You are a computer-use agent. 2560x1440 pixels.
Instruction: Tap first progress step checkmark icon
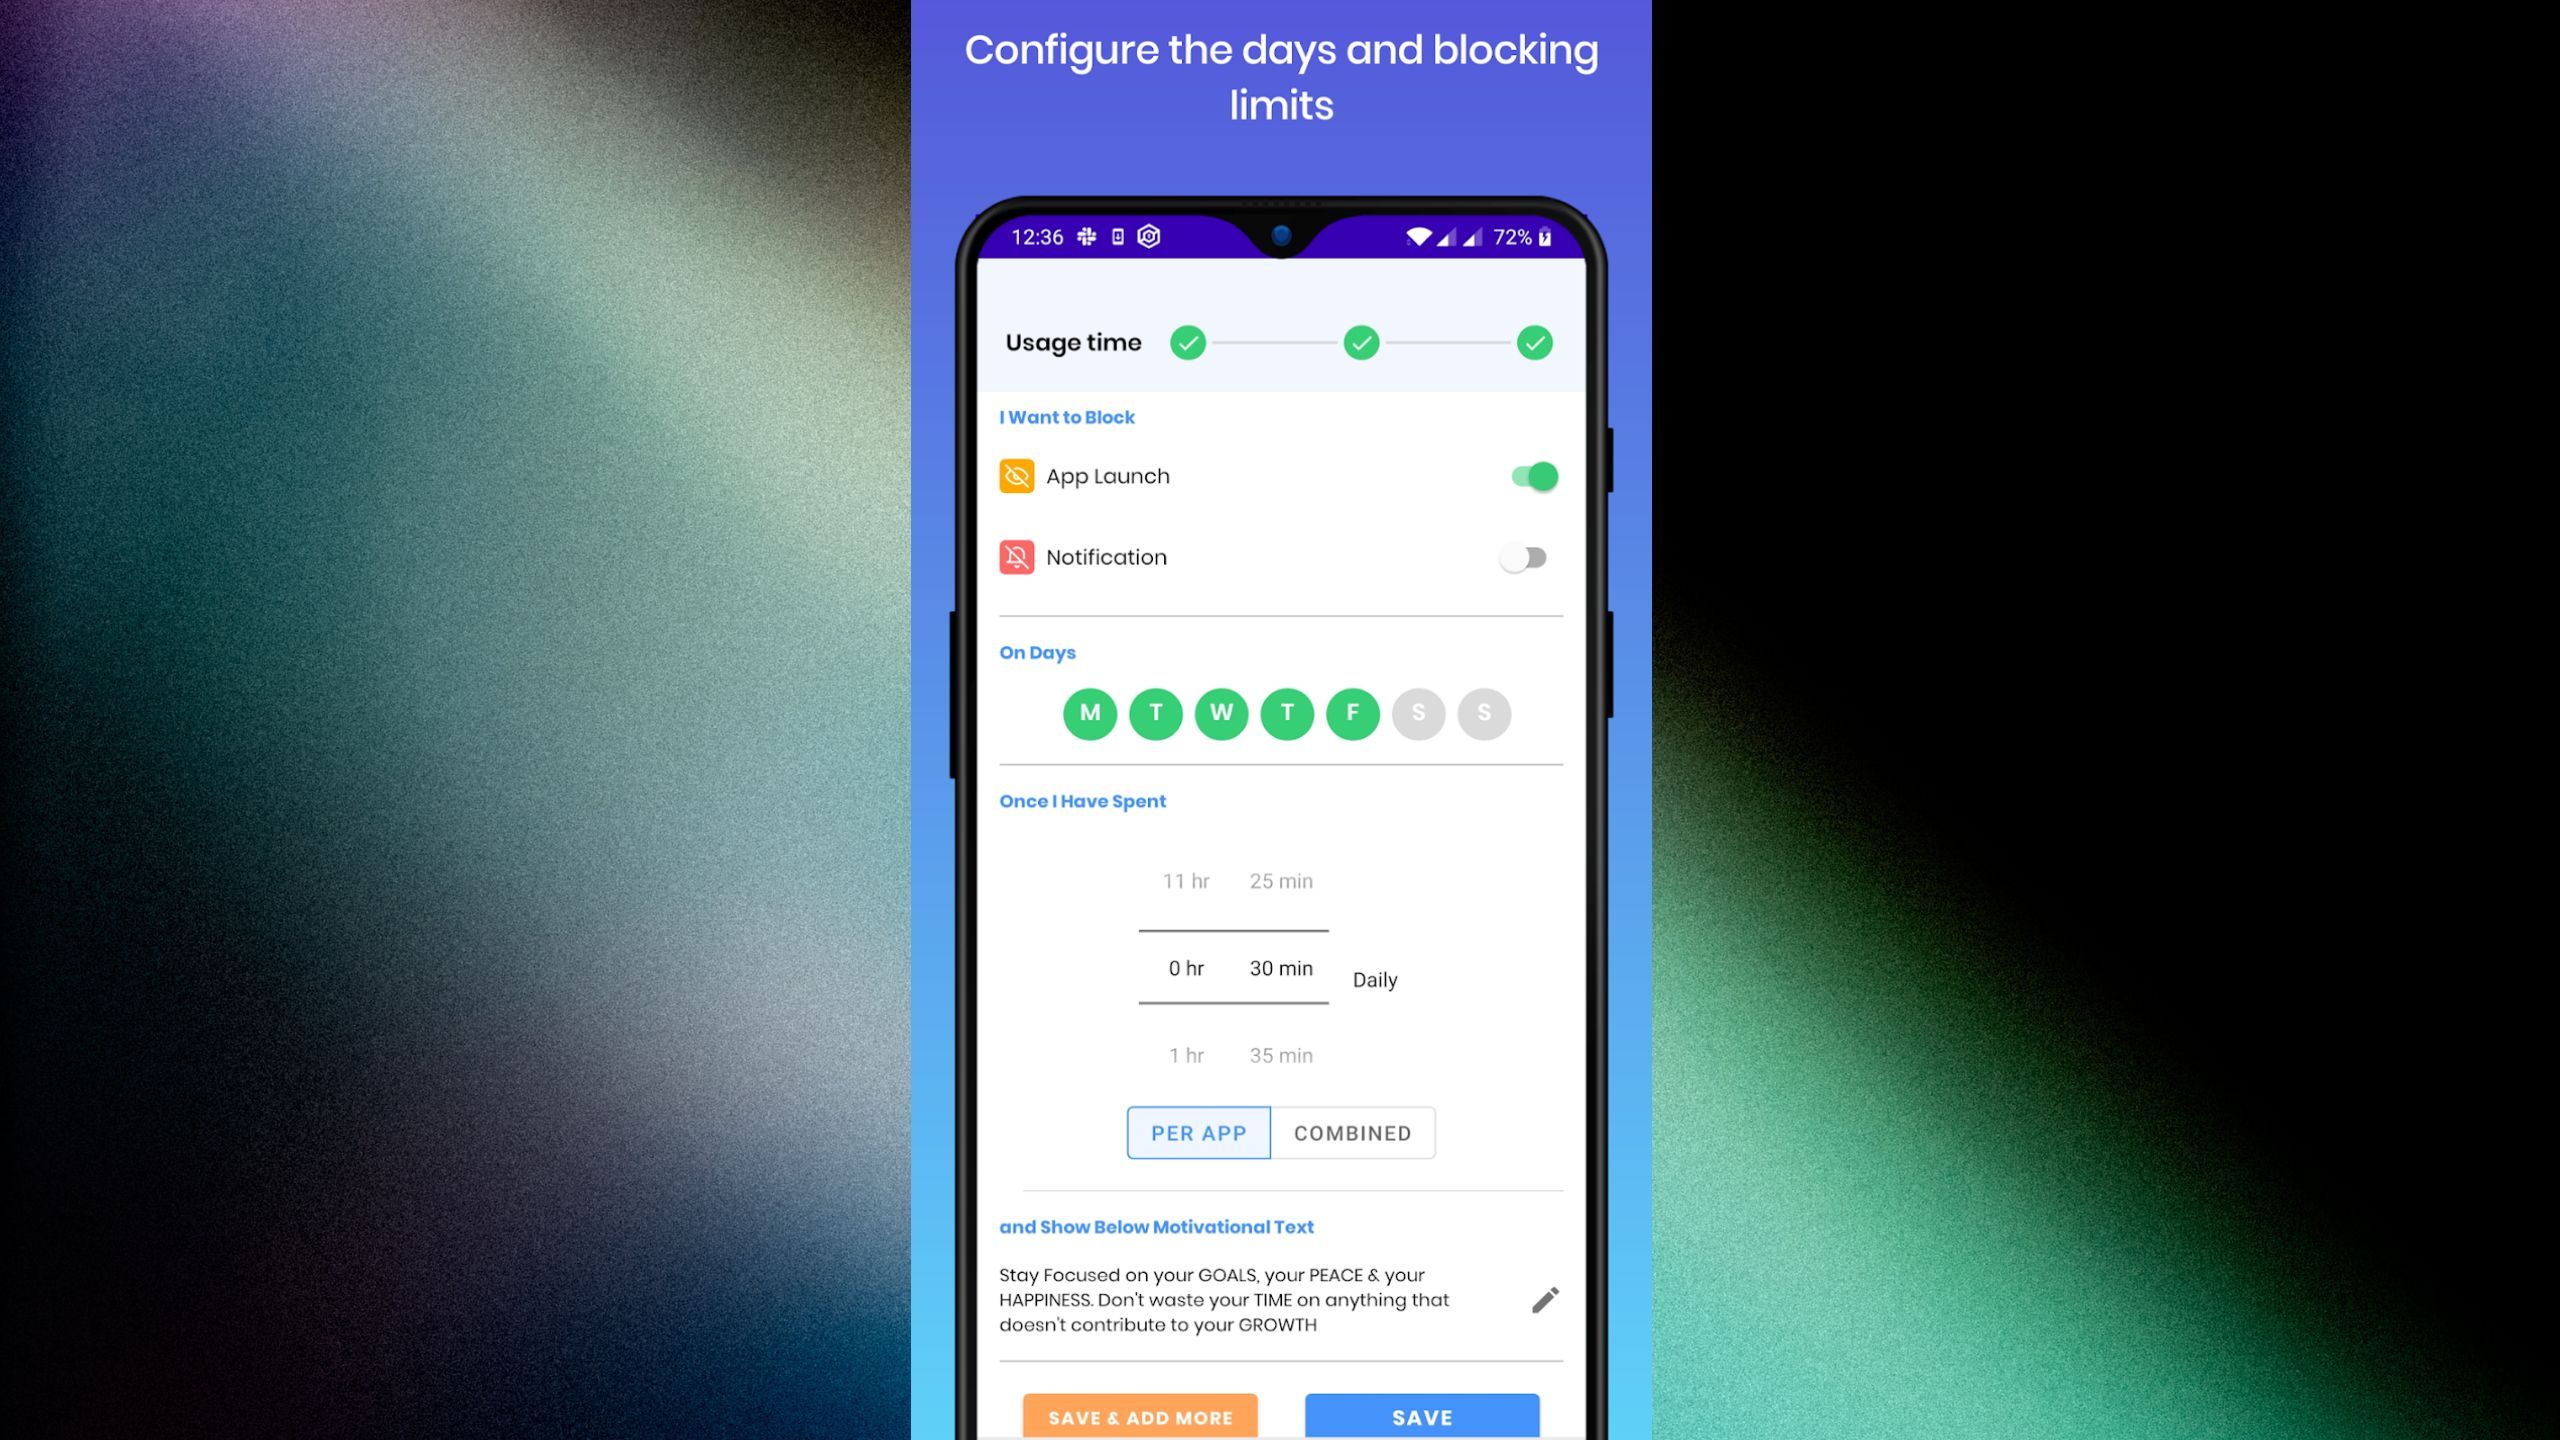click(1189, 343)
